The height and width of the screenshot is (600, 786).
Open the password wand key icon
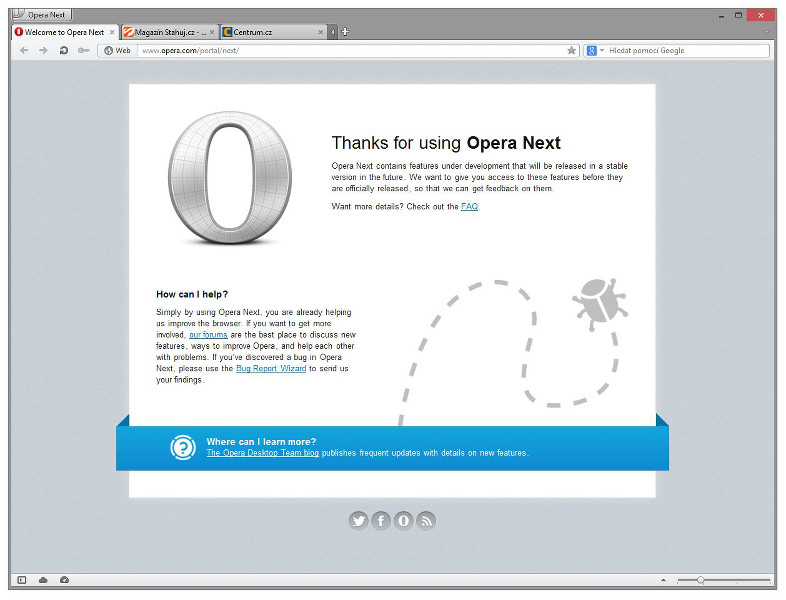(x=84, y=51)
